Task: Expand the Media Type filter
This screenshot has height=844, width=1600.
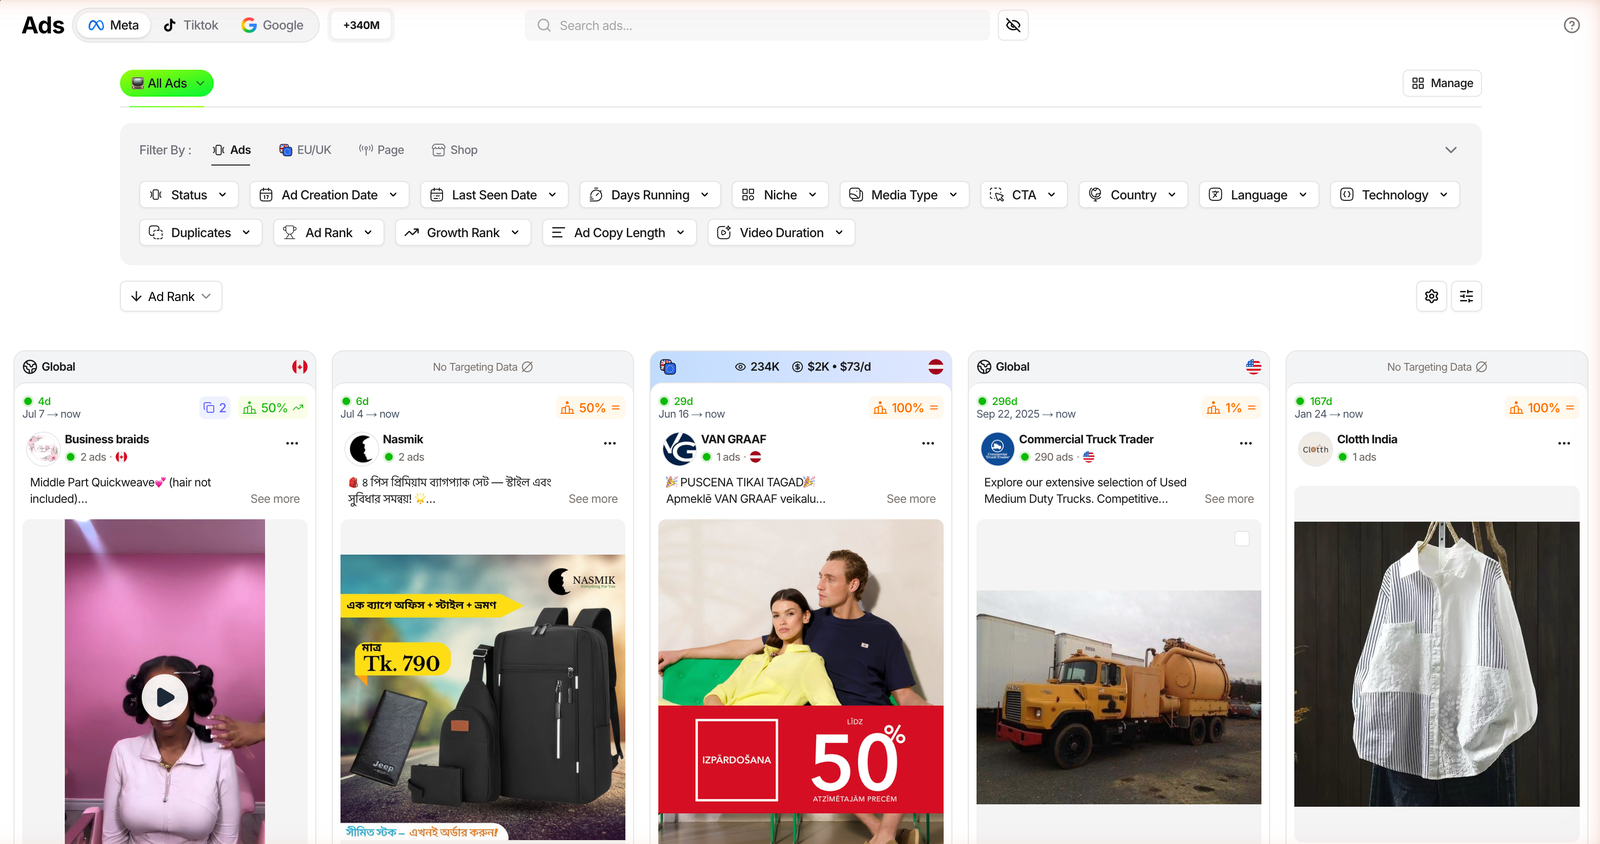Action: click(x=904, y=195)
